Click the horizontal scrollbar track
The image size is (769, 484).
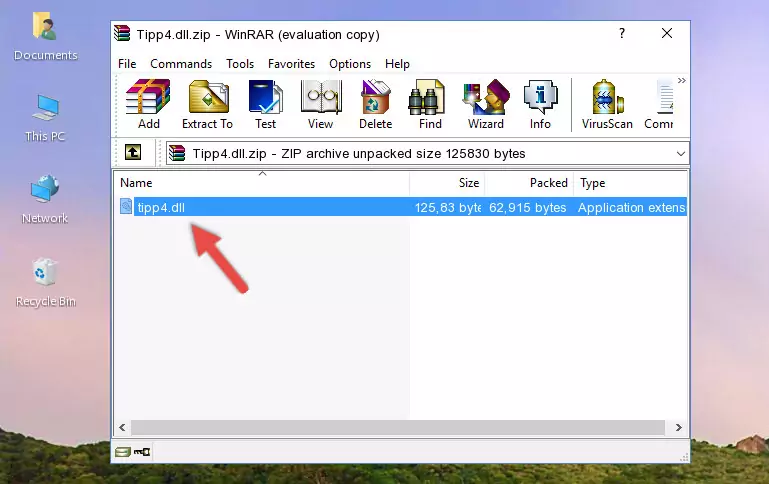click(398, 427)
